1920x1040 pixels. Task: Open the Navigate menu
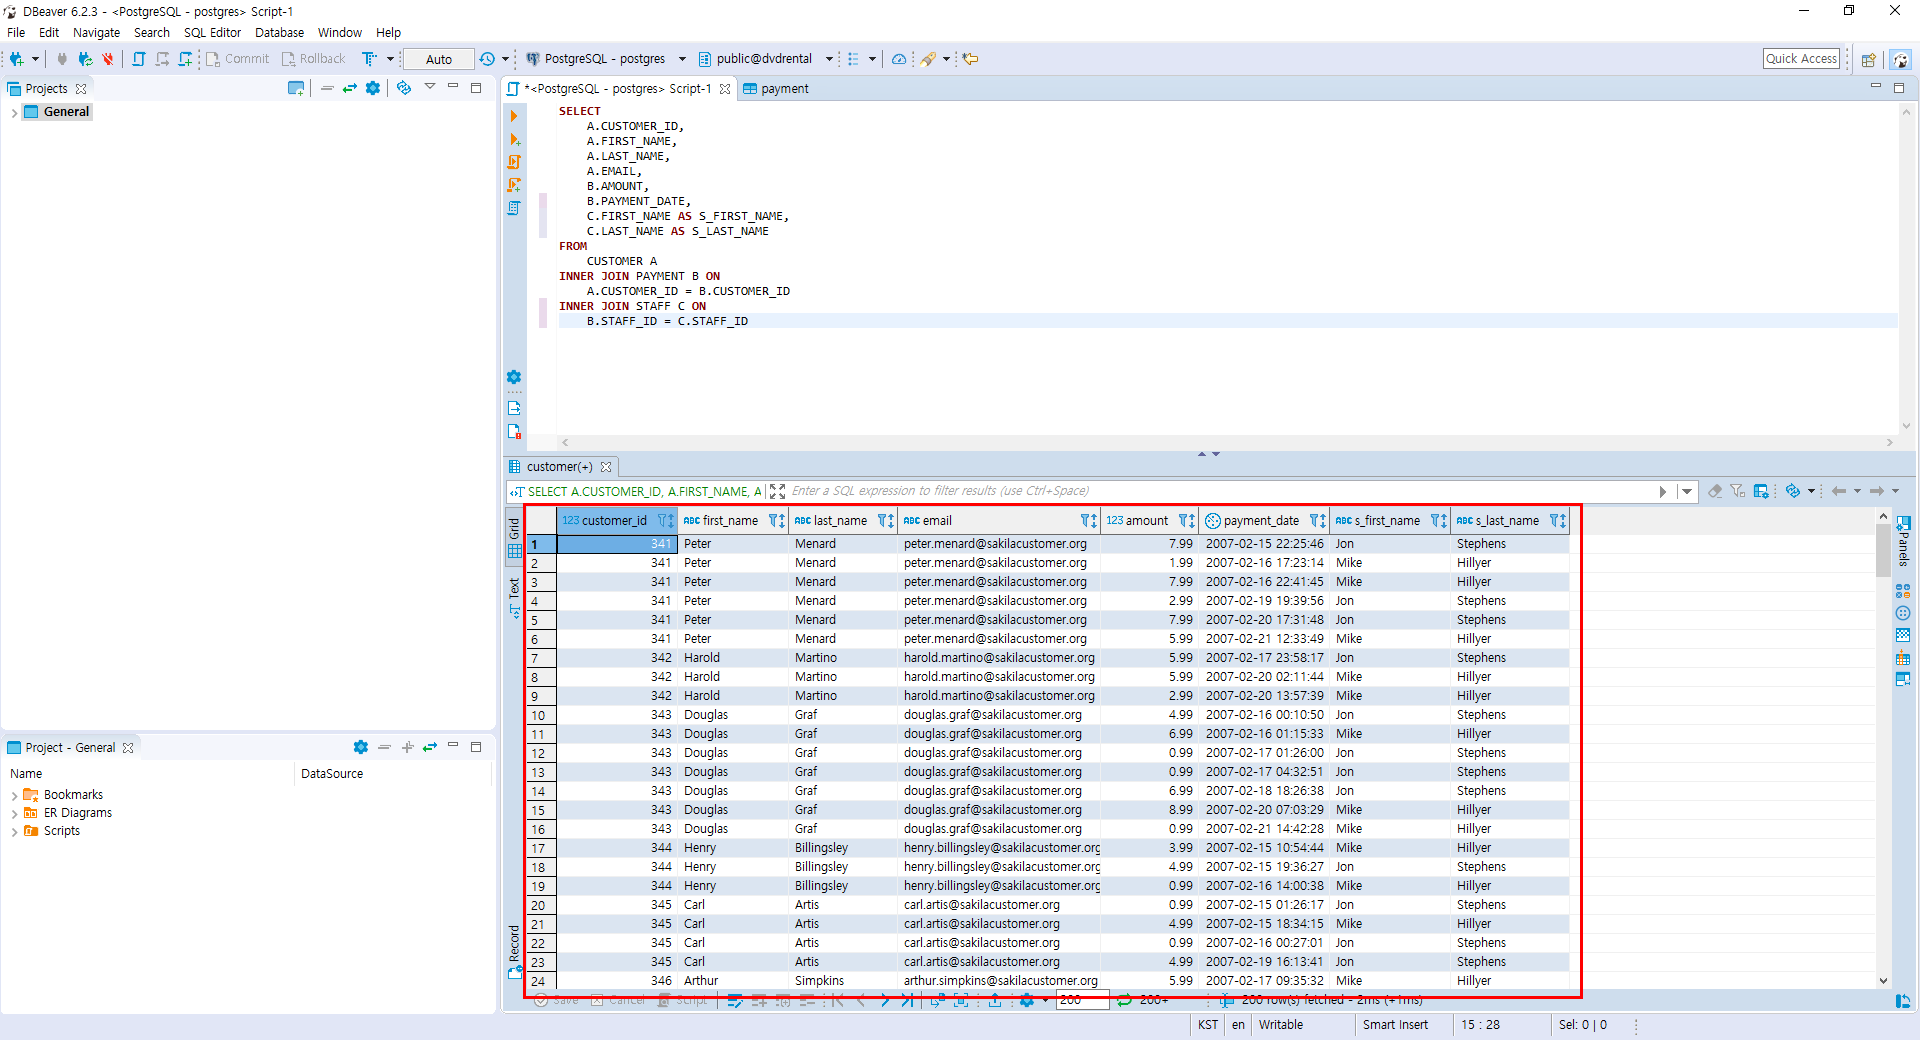pyautogui.click(x=96, y=33)
